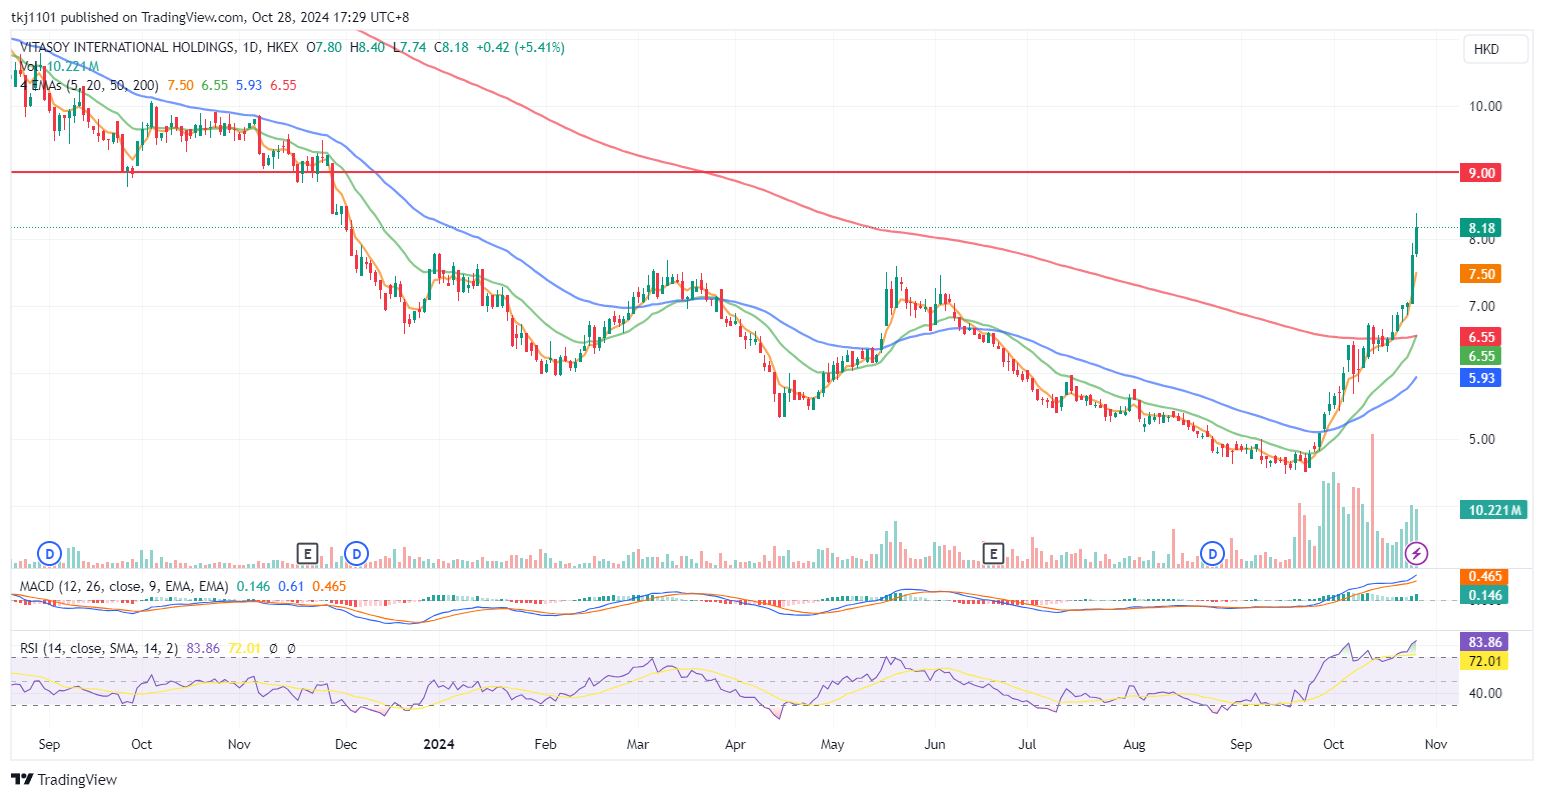Viewport: 1544px width, 799px height.
Task: Click the +0.42 (+5.41%) change value
Action: [x=520, y=47]
